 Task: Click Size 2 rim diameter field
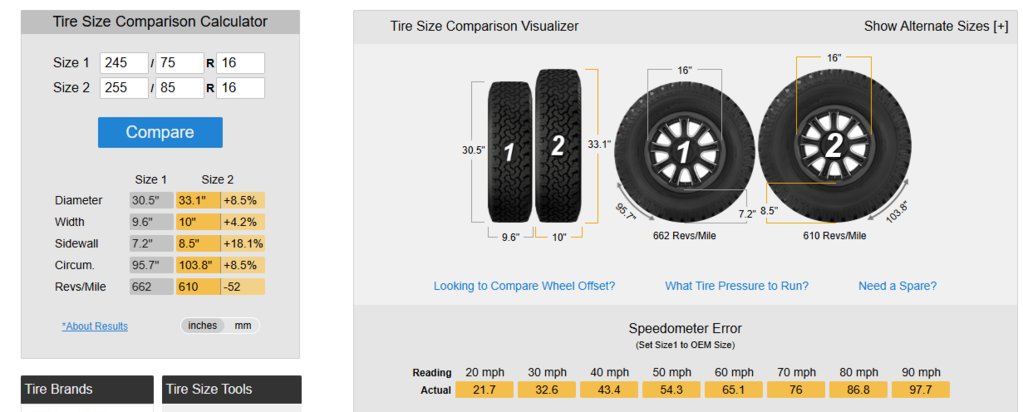pyautogui.click(x=240, y=87)
